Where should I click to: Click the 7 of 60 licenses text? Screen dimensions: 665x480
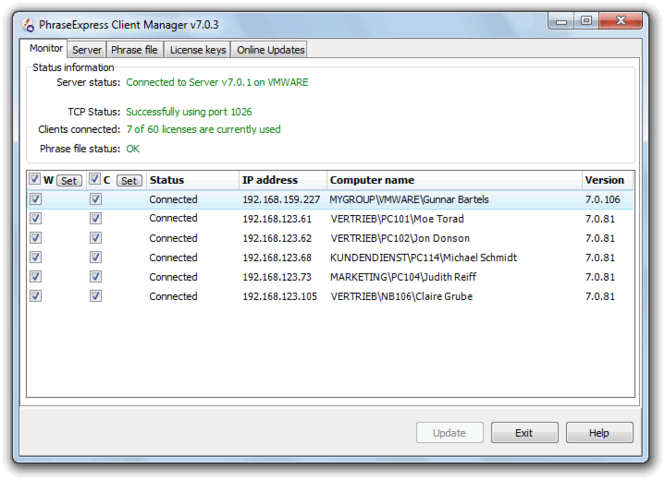pyautogui.click(x=203, y=129)
